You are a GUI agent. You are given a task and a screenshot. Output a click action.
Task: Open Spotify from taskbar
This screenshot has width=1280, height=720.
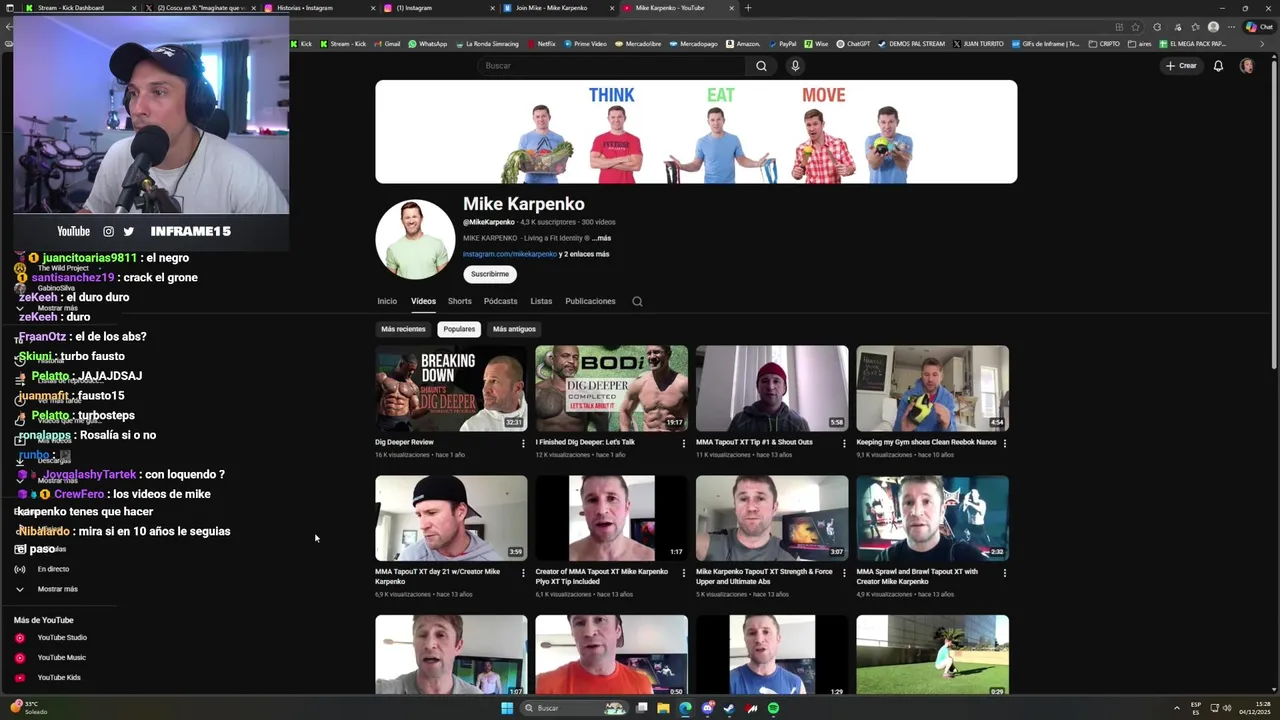click(773, 708)
